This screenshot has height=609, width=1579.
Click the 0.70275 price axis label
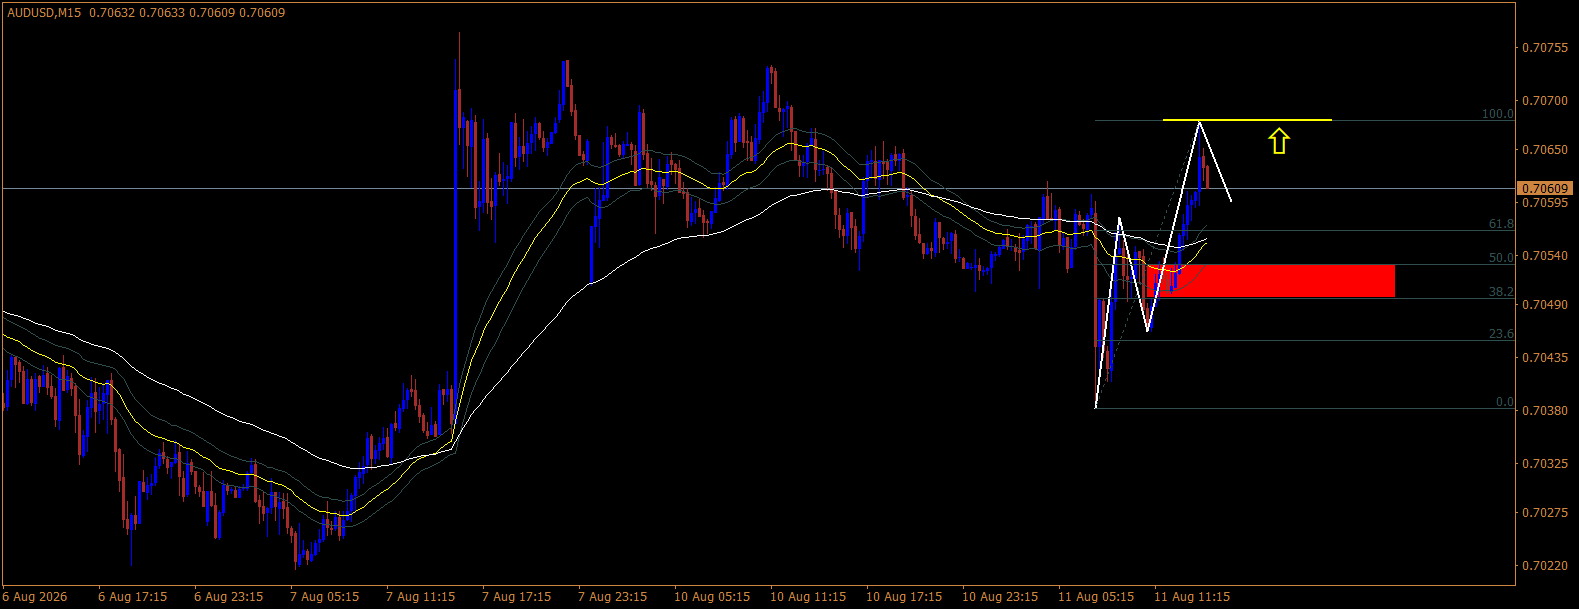(1545, 513)
